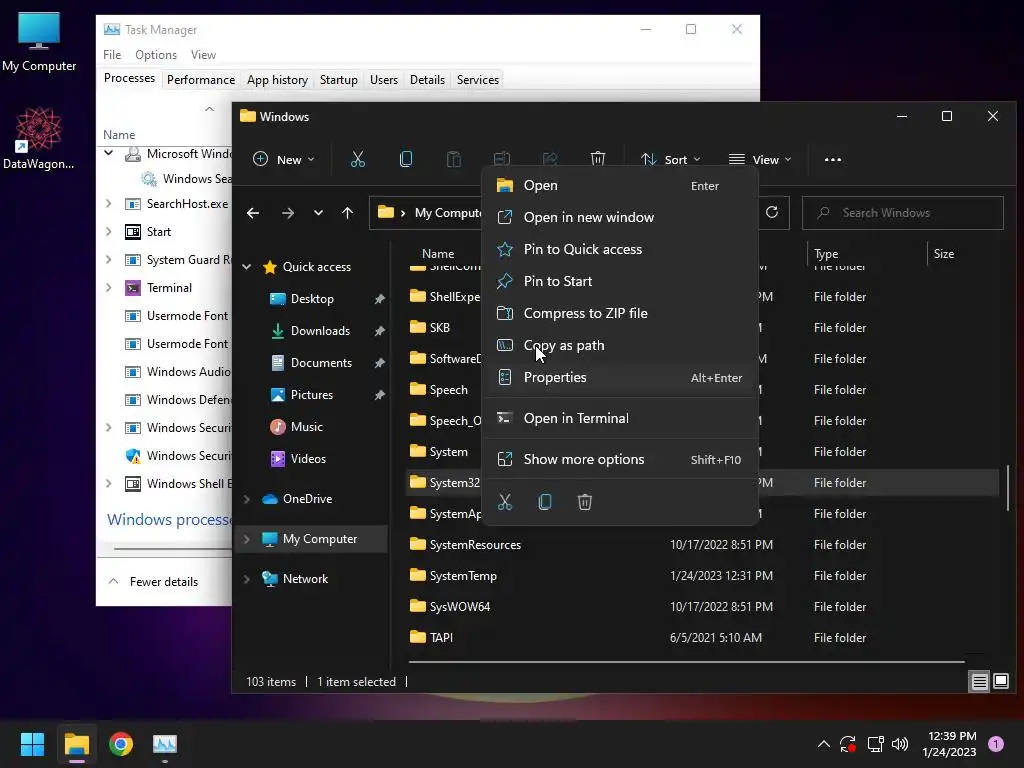Switch to large thumbnails view icon

[x=1001, y=682]
